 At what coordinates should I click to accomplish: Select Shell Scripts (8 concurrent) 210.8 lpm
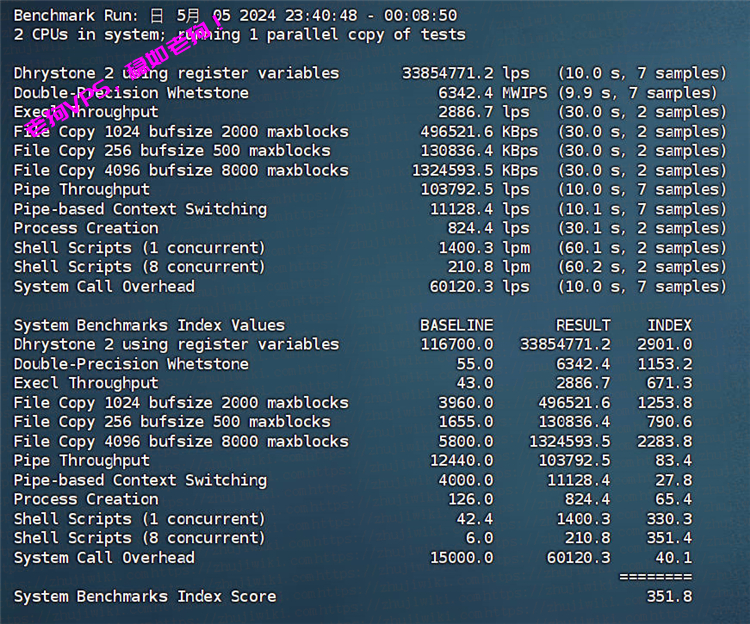(x=488, y=267)
